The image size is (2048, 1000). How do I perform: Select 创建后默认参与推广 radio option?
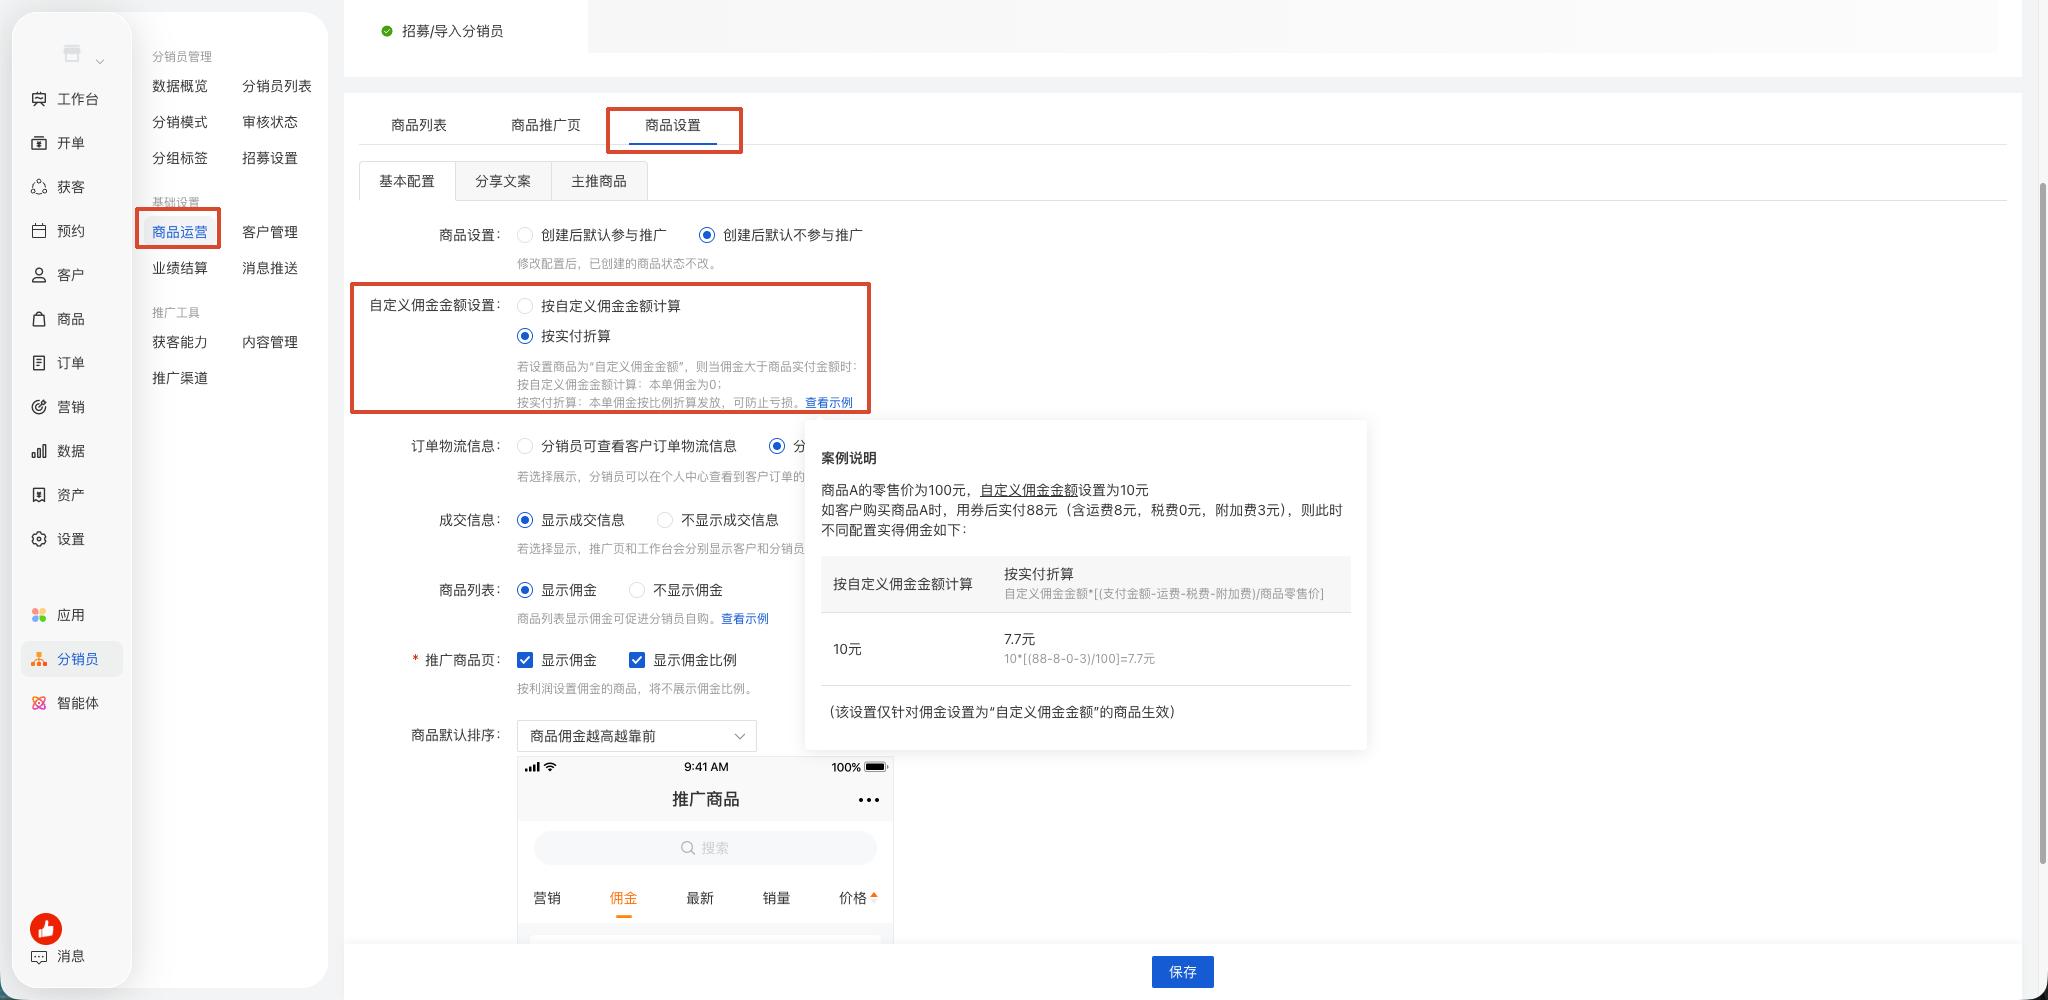[x=525, y=235]
